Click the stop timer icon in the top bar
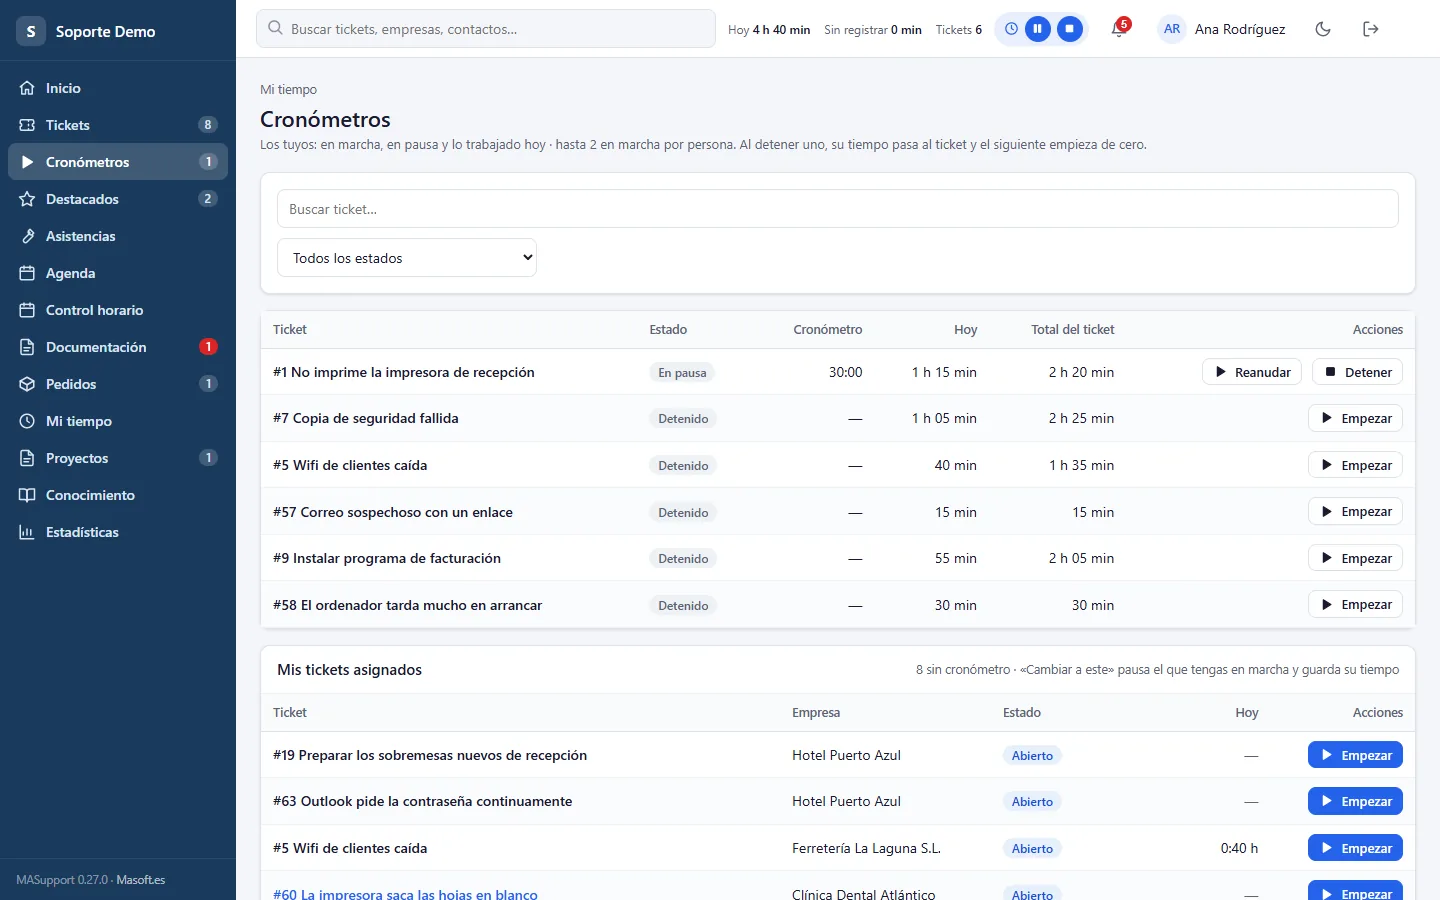 [1070, 29]
